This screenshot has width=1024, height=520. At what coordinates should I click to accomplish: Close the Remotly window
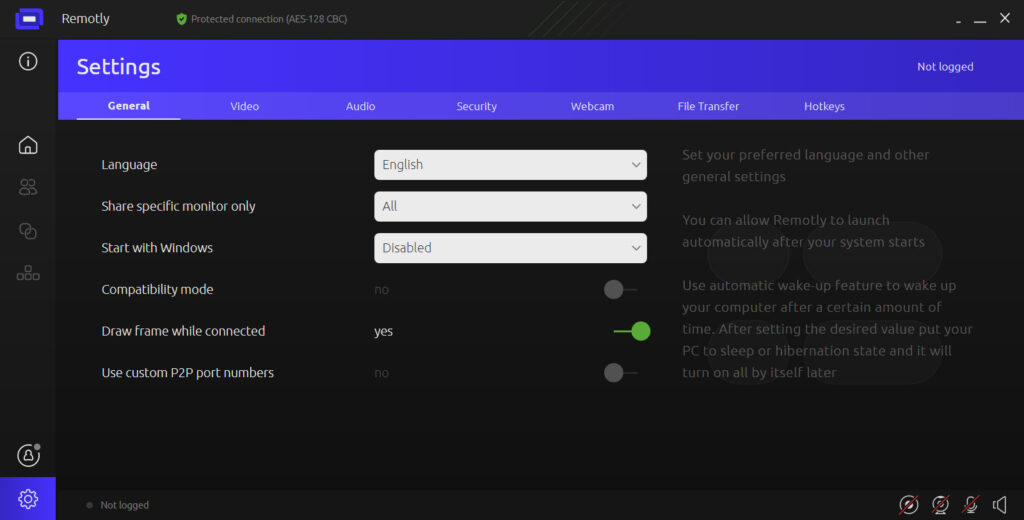pyautogui.click(x=1005, y=18)
